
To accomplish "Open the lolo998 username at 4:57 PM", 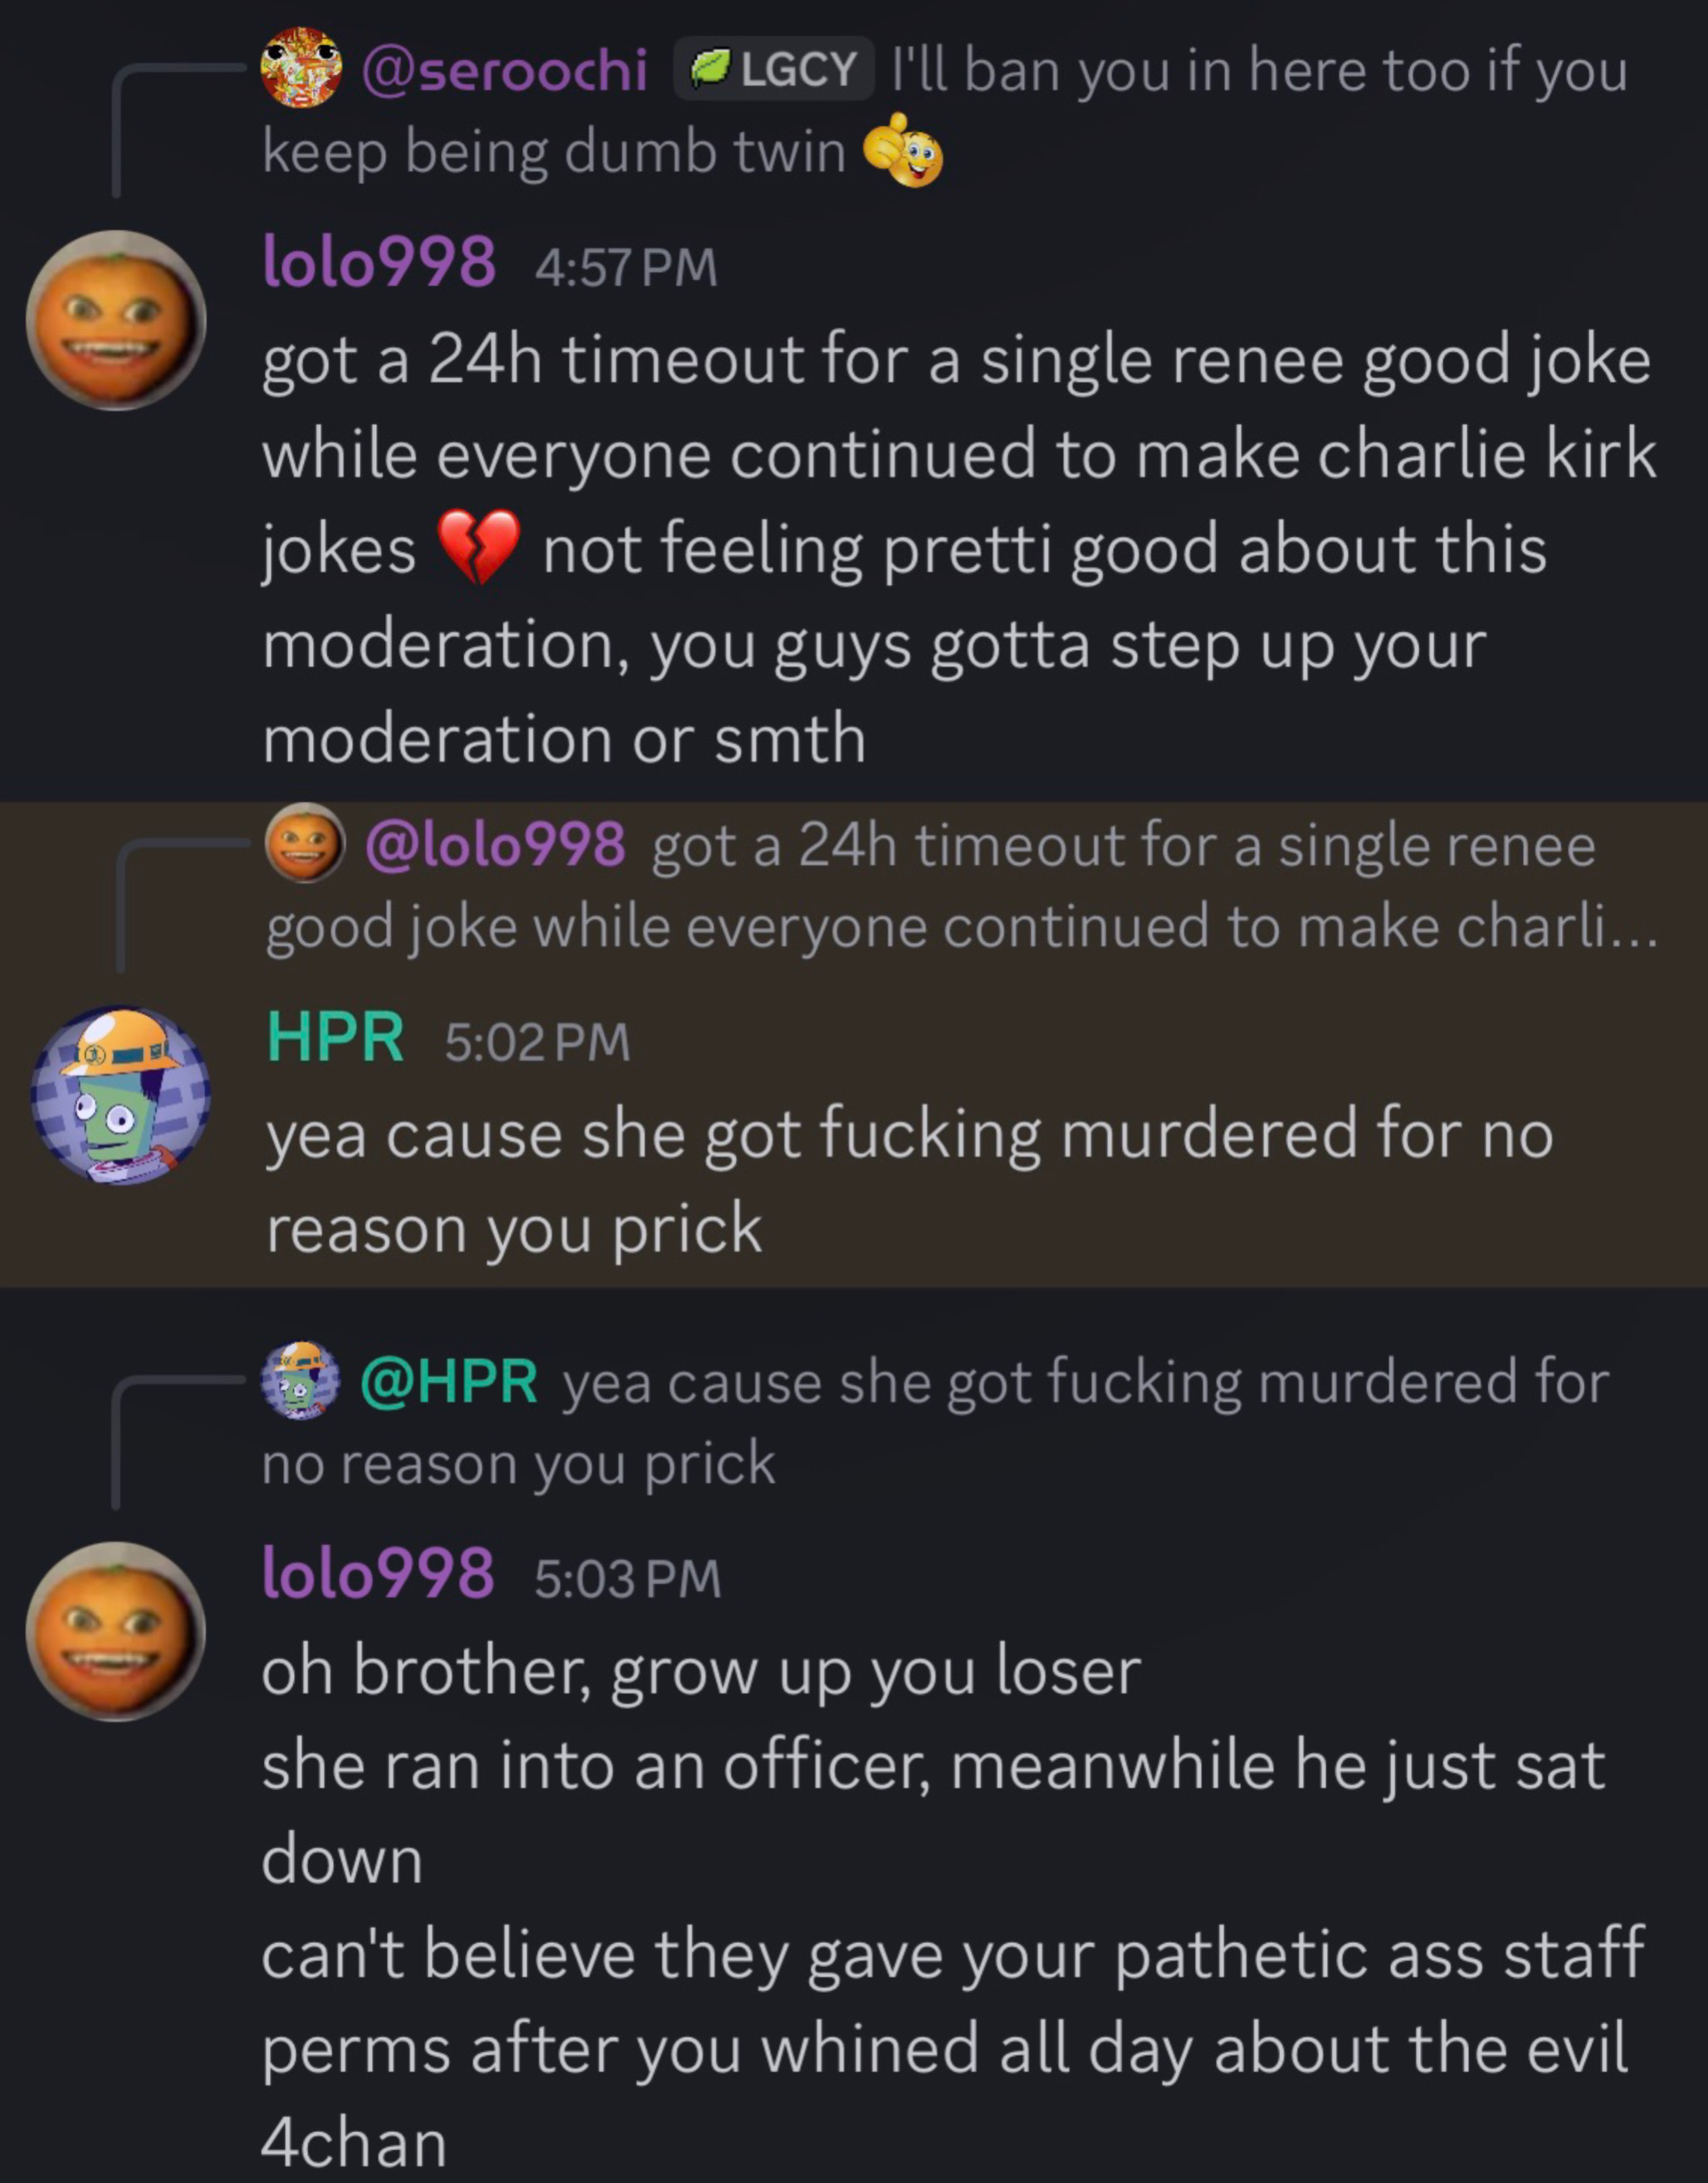I will pyautogui.click(x=379, y=262).
